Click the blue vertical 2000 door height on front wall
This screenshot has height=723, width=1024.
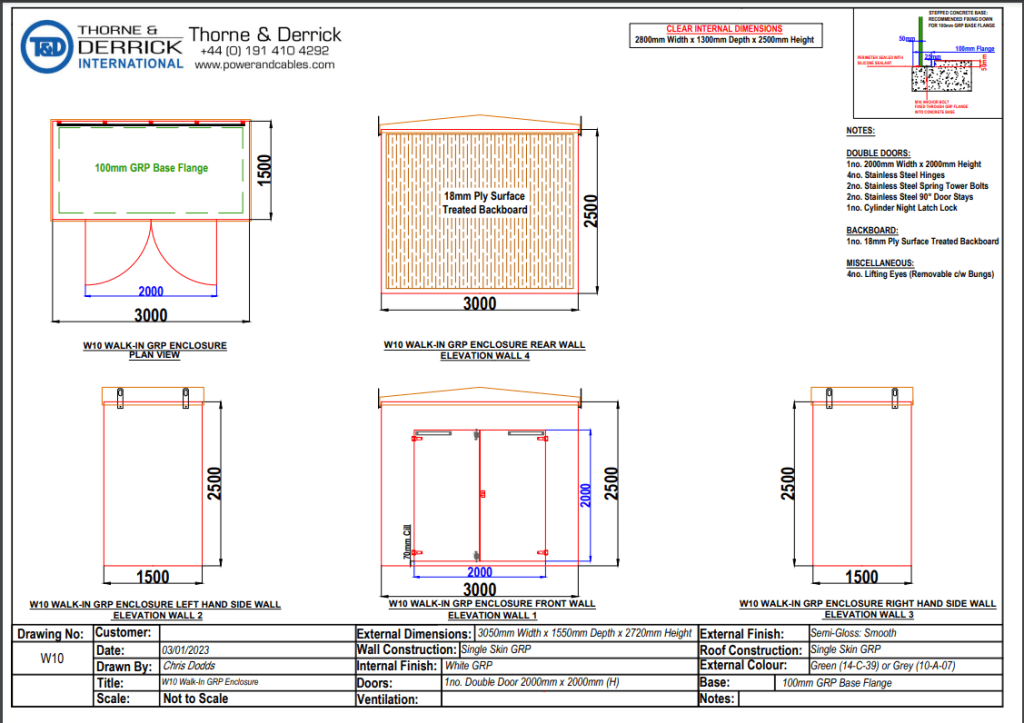[x=585, y=496]
